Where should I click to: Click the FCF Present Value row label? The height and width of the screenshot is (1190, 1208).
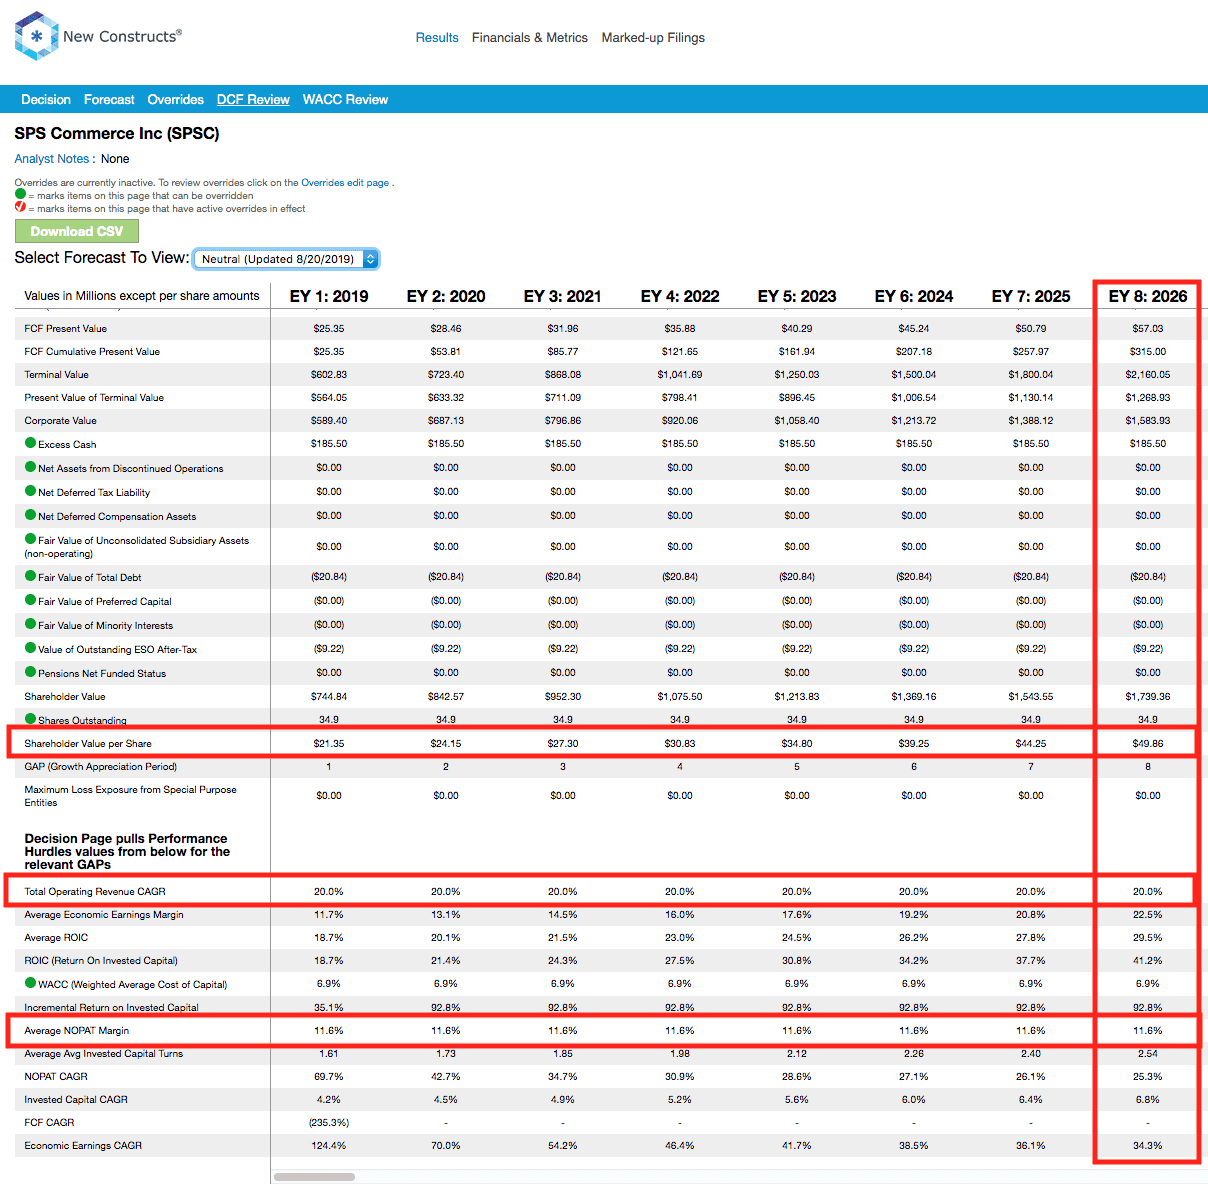[65, 328]
